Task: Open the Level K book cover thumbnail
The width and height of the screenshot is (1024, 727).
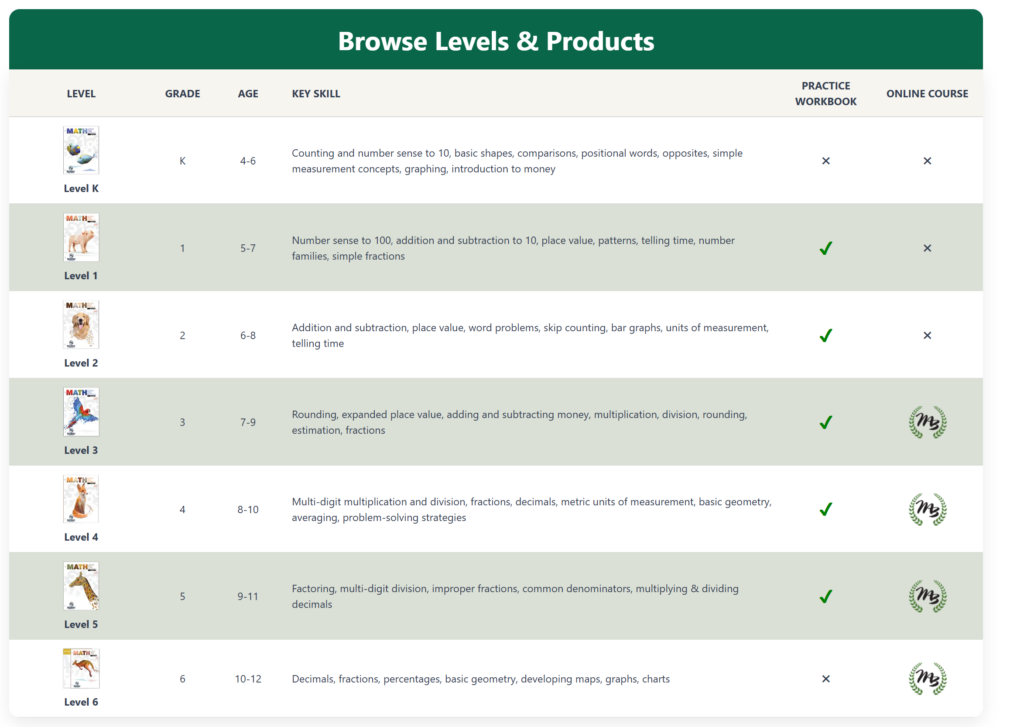Action: (x=81, y=150)
